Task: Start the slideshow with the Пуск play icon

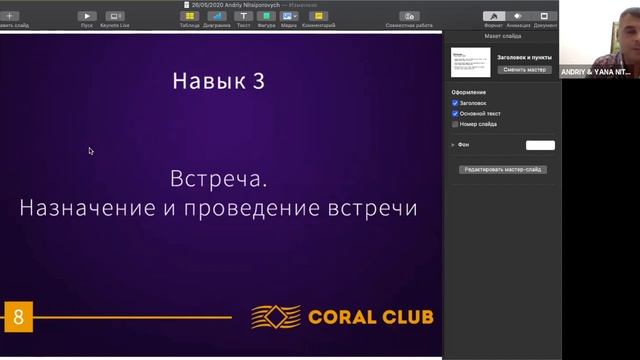Action: click(x=87, y=16)
